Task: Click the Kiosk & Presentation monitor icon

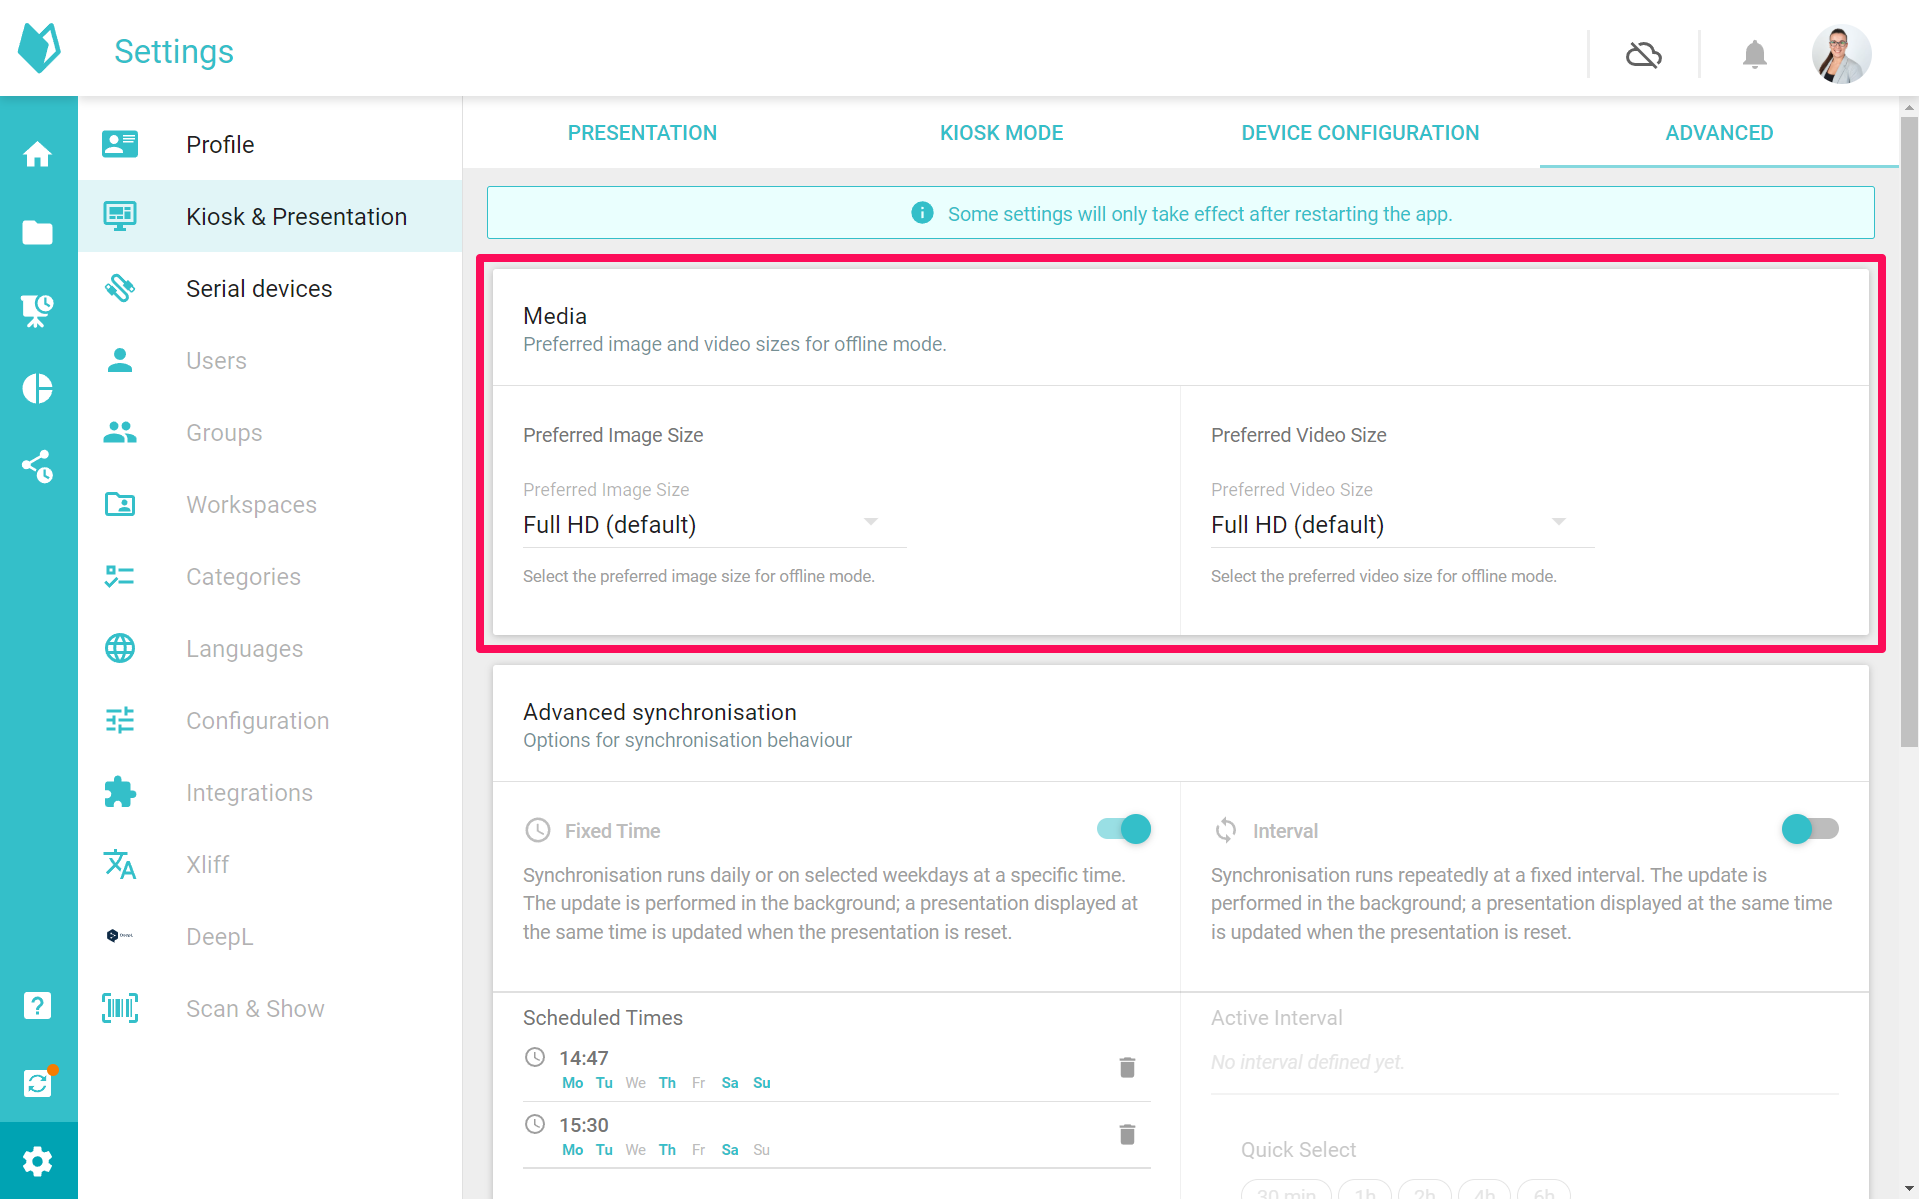Action: (120, 216)
